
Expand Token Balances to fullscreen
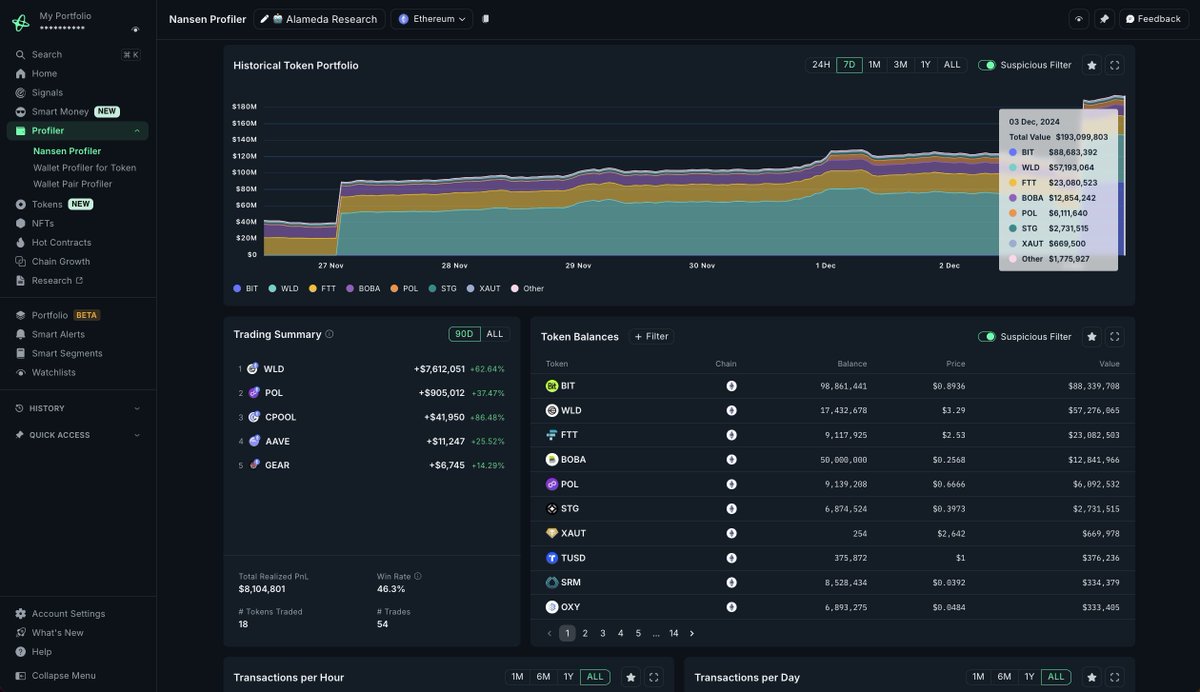point(1115,337)
